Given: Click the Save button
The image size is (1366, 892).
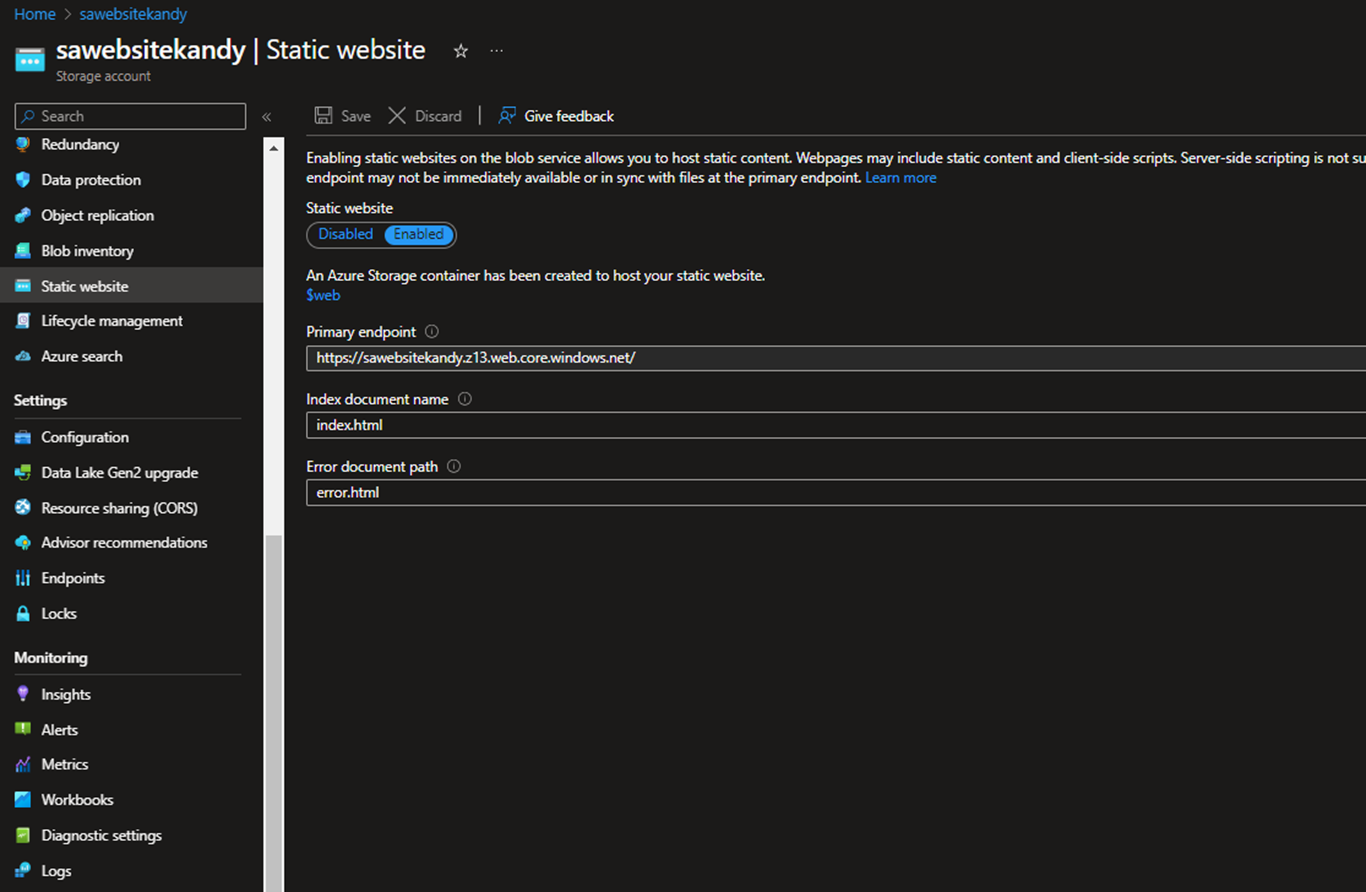Looking at the screenshot, I should (343, 116).
